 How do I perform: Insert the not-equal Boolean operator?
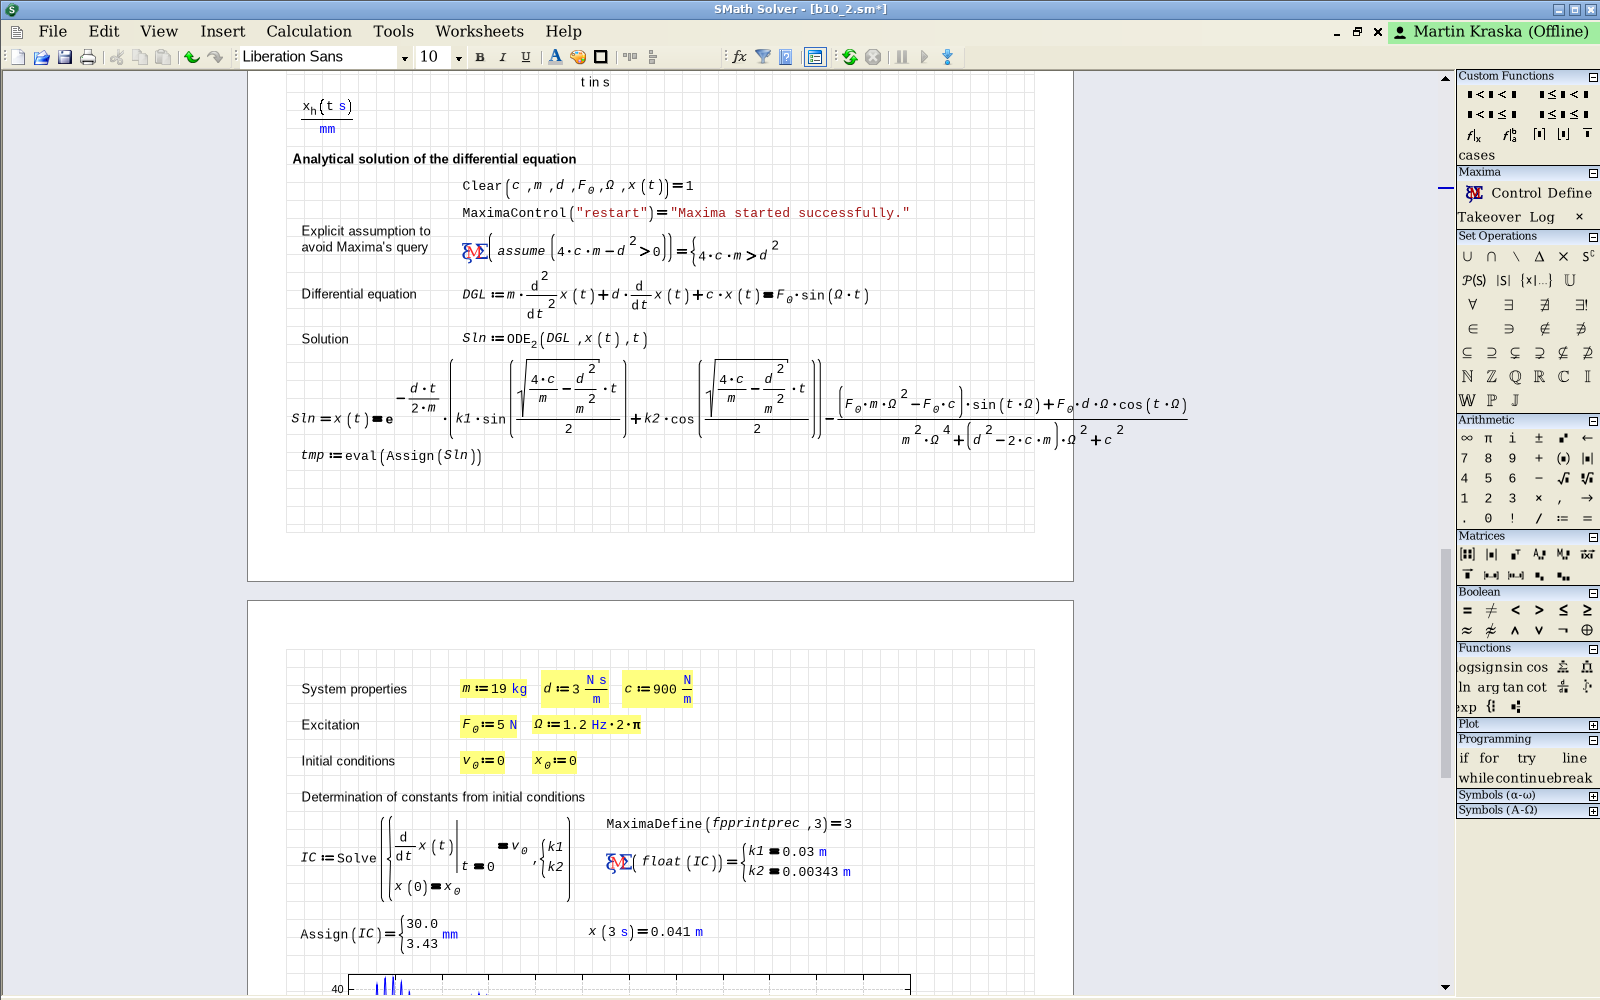coord(1491,610)
